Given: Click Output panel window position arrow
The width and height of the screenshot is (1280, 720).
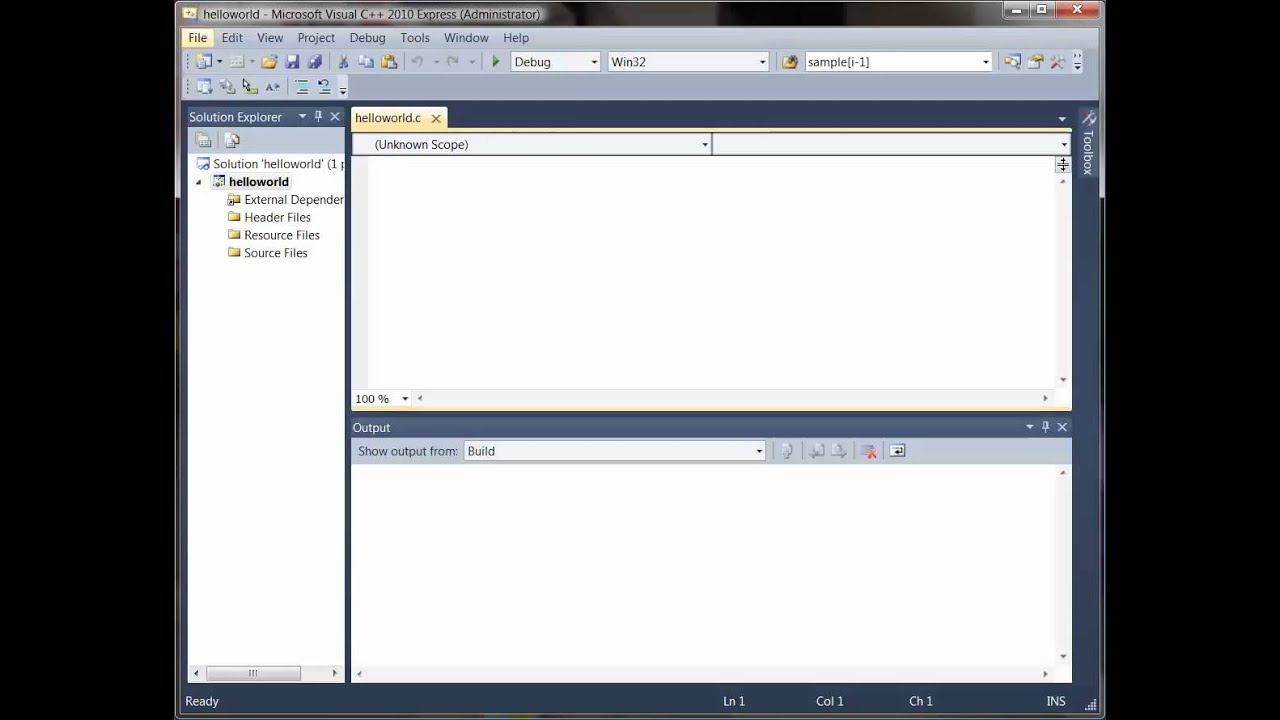Looking at the screenshot, I should click(x=1030, y=427).
